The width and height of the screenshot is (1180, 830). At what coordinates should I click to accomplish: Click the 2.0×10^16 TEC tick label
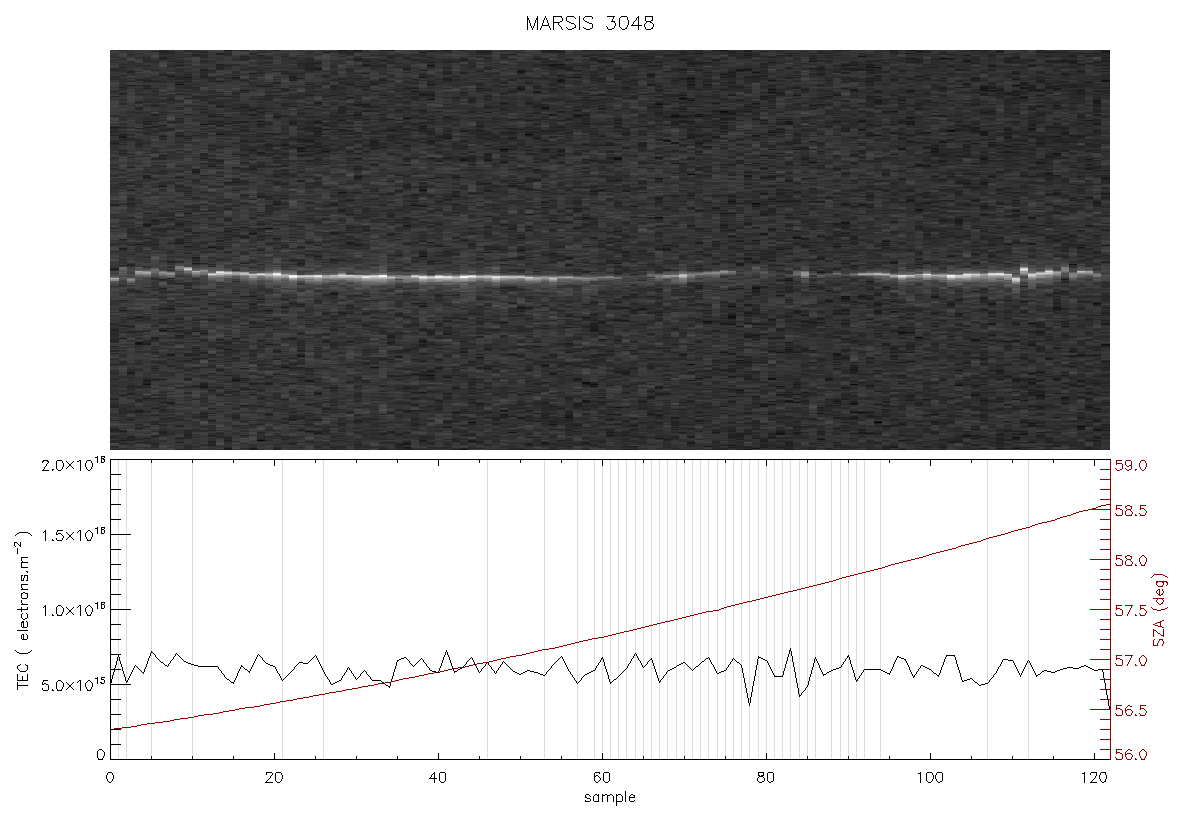72,465
